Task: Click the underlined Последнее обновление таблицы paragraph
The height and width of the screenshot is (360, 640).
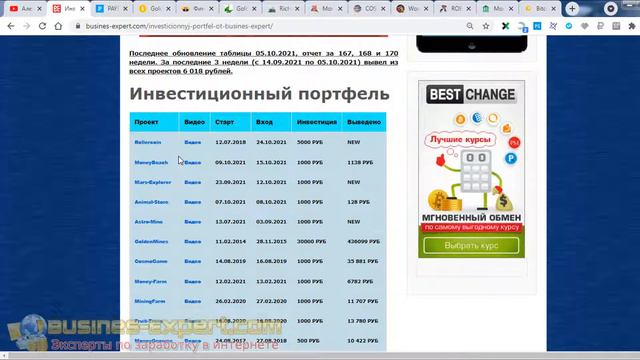Action: pos(263,62)
